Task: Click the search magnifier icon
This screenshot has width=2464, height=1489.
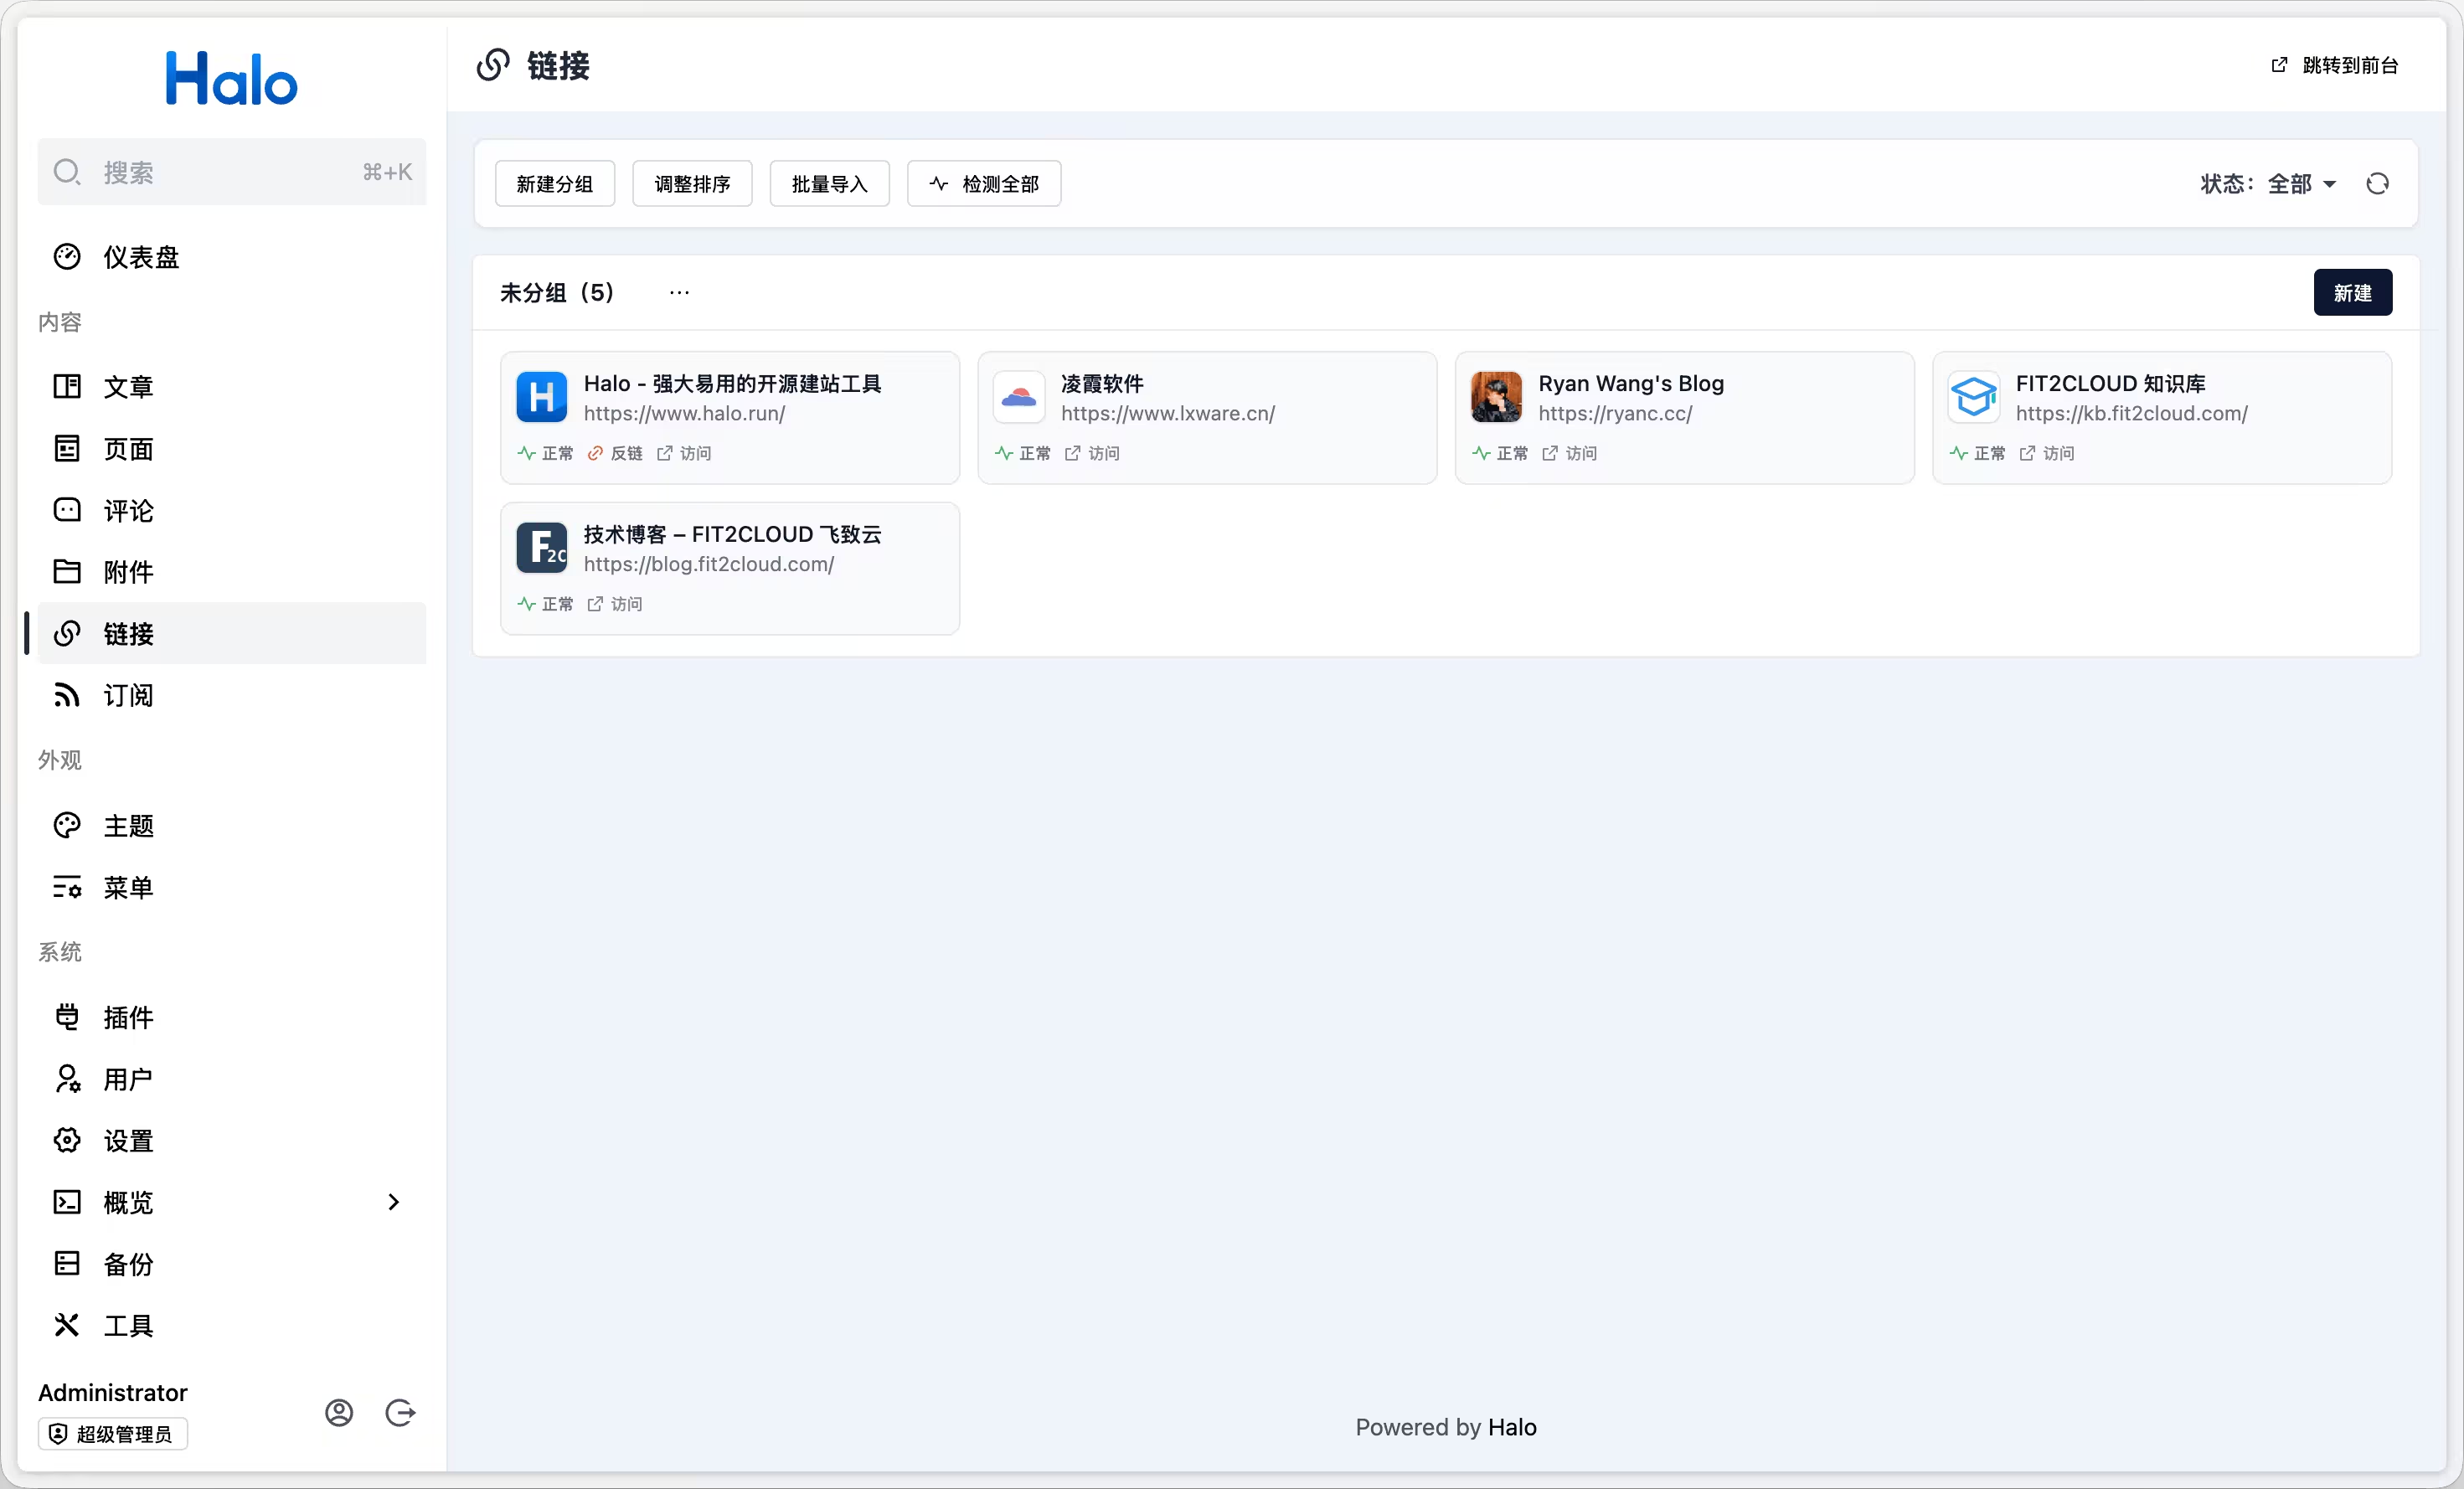Action: click(67, 172)
